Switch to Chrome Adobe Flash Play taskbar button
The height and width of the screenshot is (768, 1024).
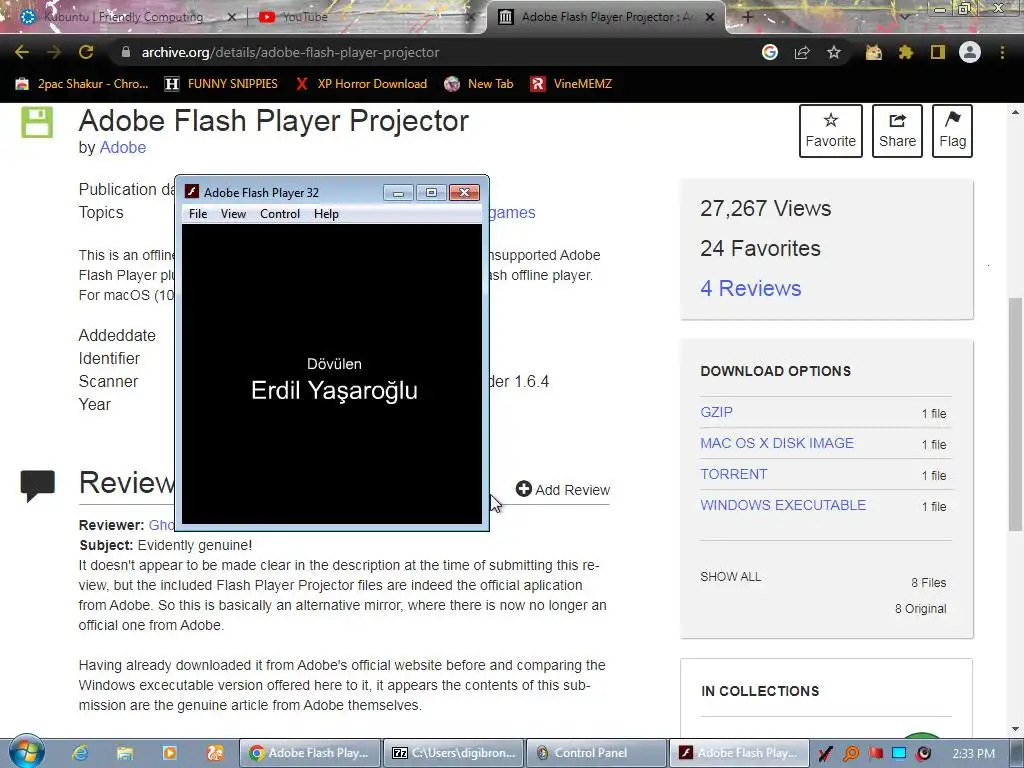pos(310,753)
